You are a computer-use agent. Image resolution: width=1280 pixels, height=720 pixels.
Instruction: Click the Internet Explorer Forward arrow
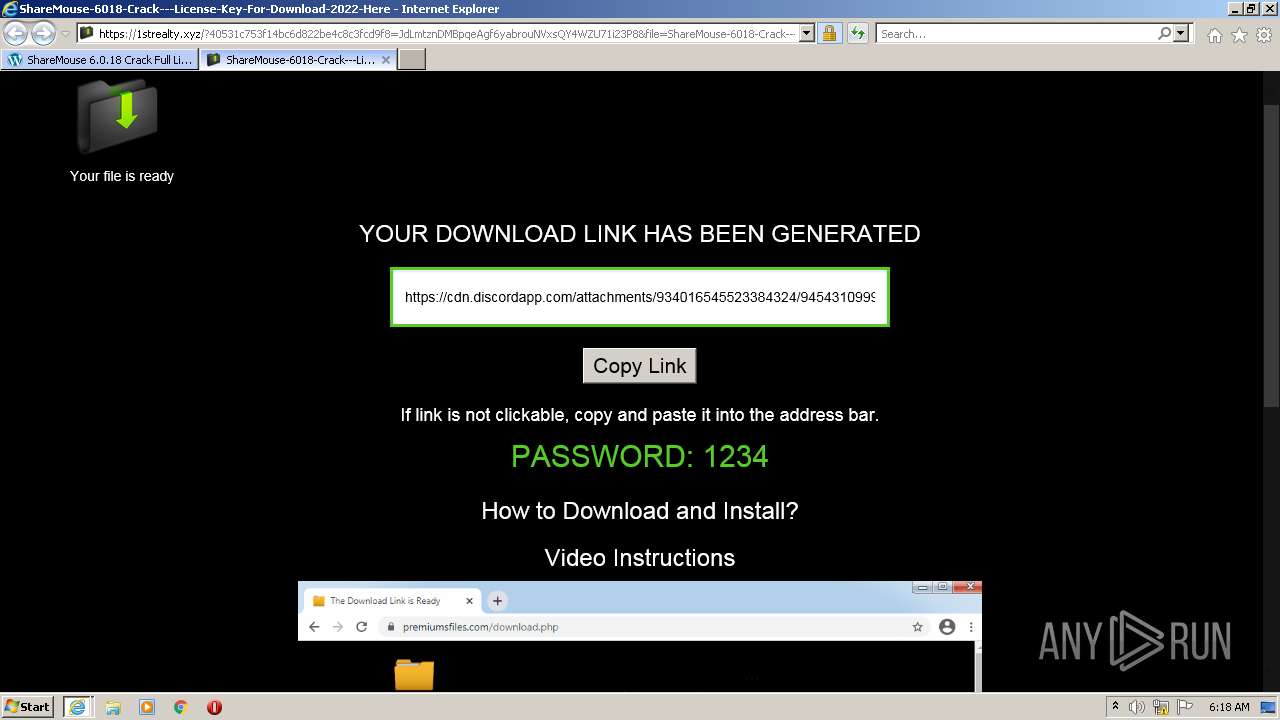click(43, 33)
